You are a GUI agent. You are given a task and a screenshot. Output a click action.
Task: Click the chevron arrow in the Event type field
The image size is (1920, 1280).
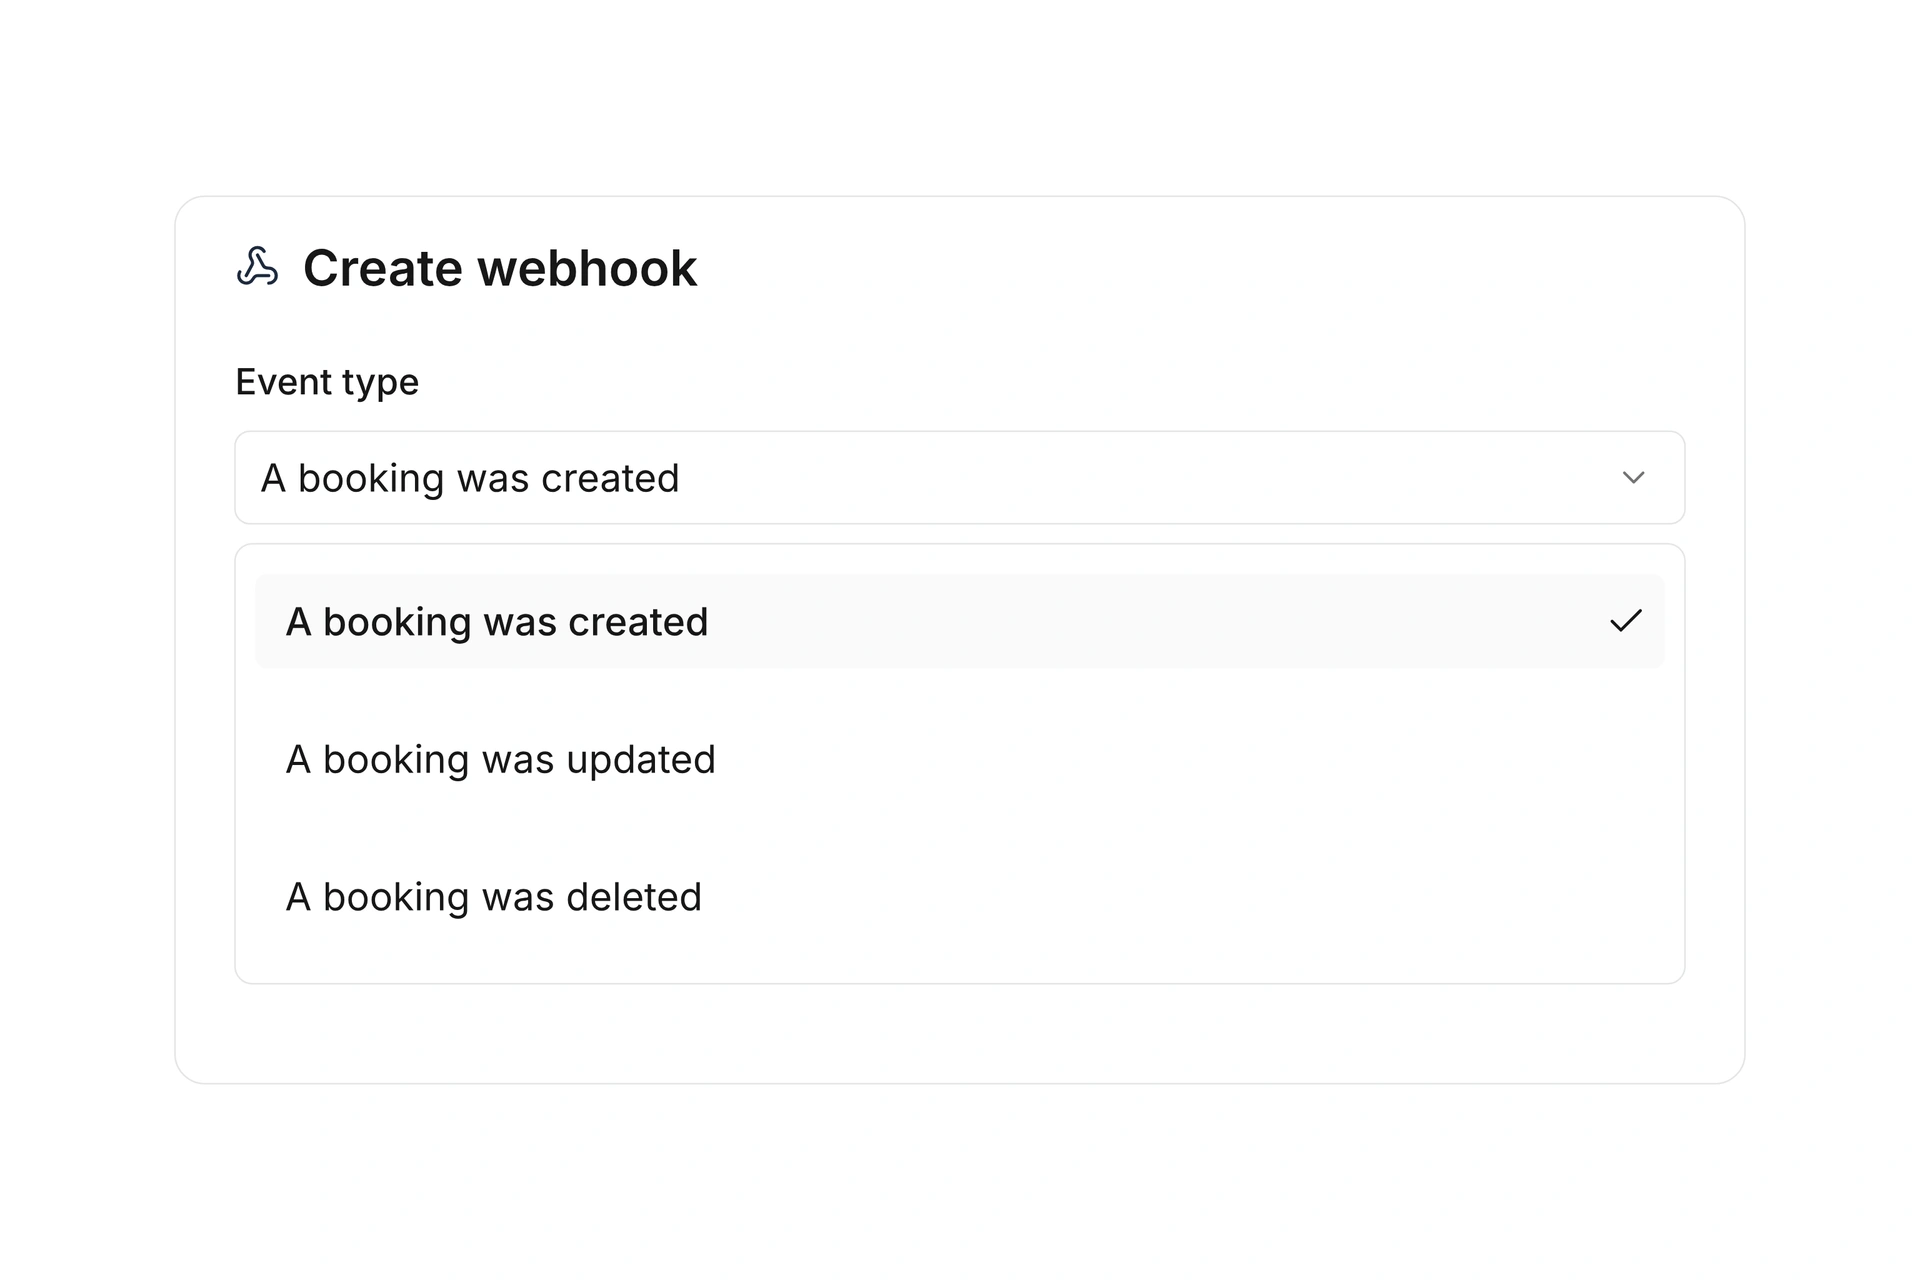pos(1633,478)
